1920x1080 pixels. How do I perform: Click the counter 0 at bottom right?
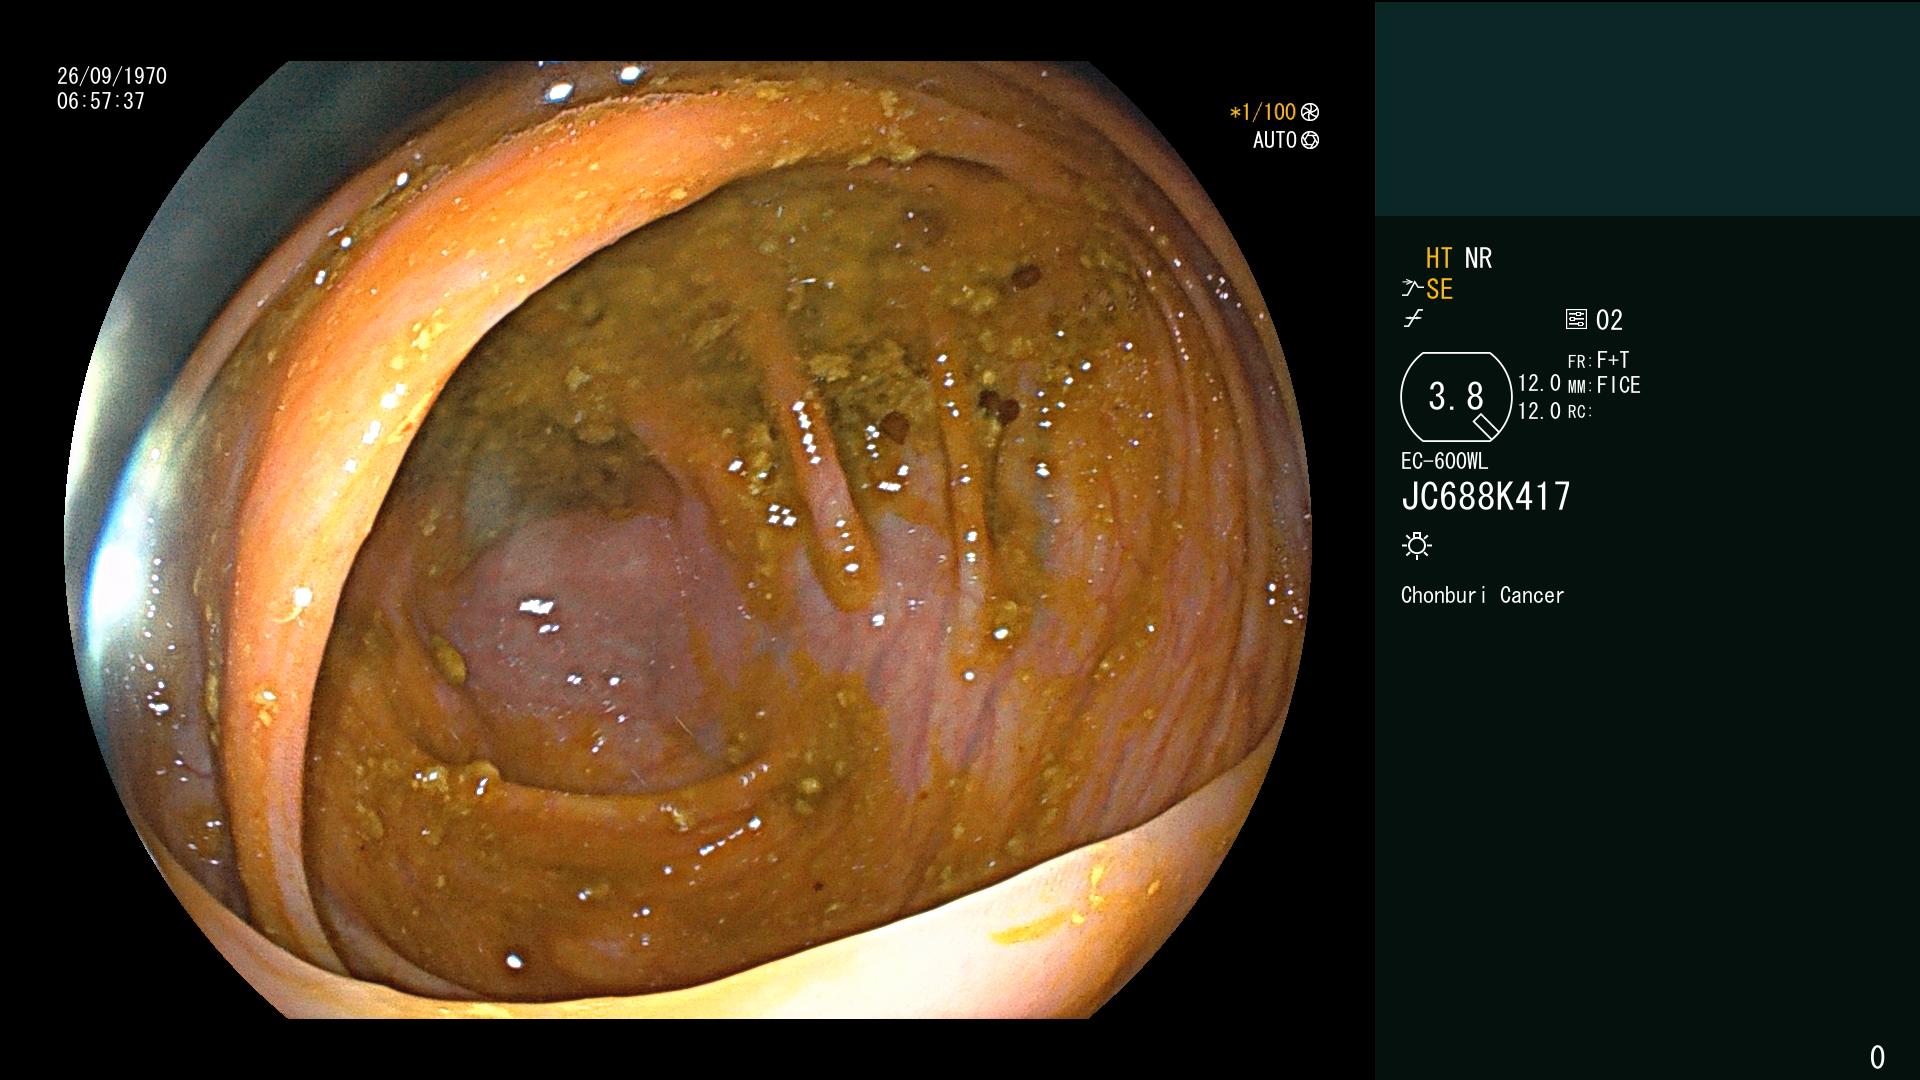1877,1057
